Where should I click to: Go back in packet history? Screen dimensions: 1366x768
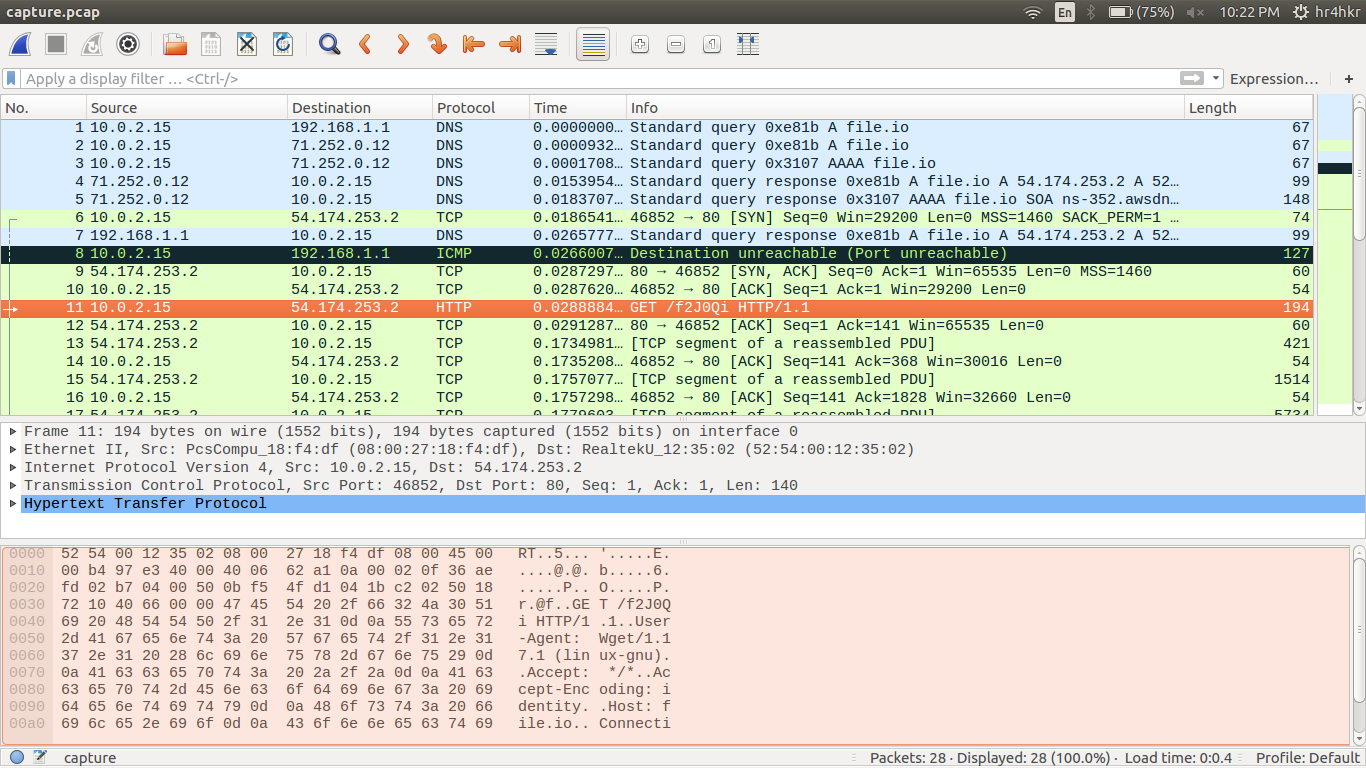(365, 44)
